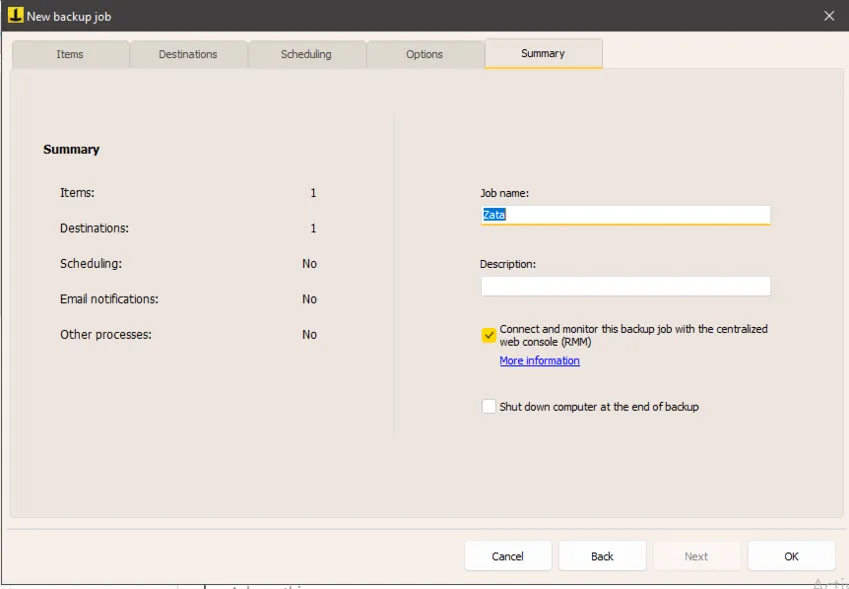The height and width of the screenshot is (589, 849).
Task: Open the Destinations tab
Action: point(188,54)
